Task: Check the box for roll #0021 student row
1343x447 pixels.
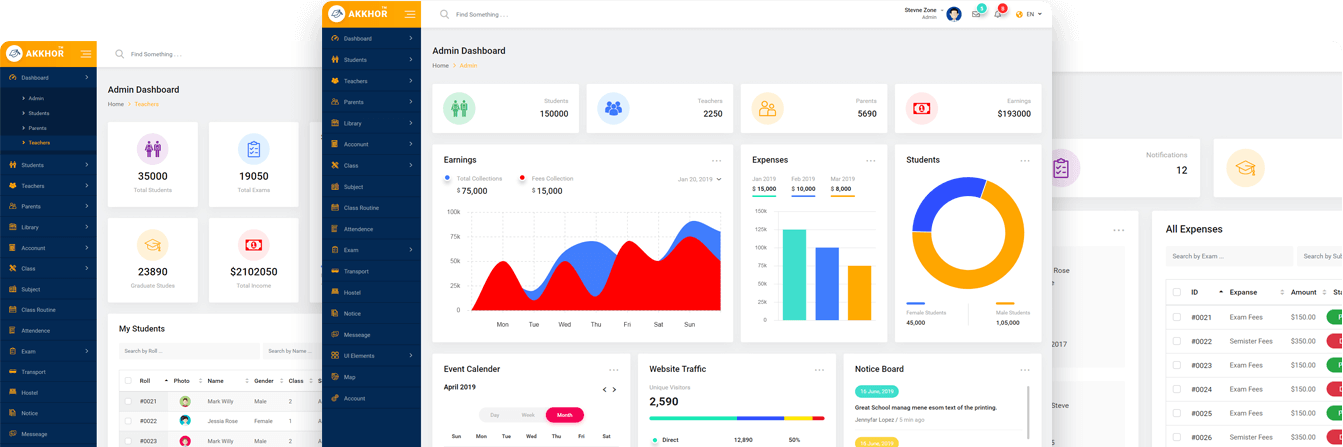Action: click(127, 401)
